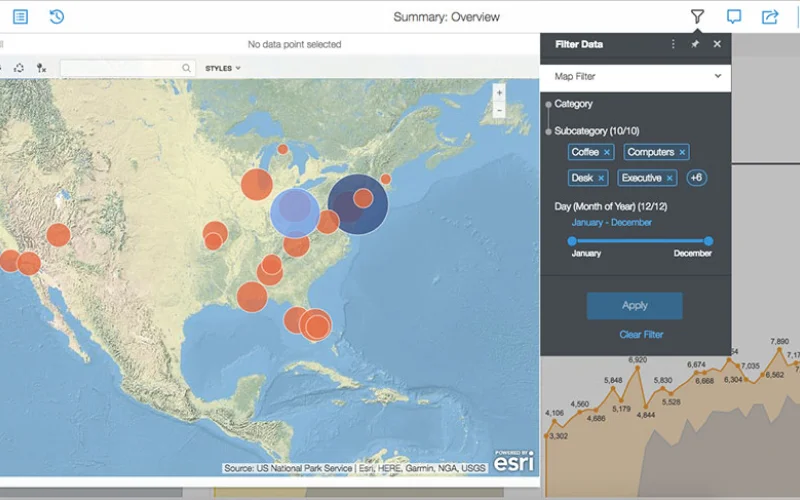Click the map search input field

click(x=120, y=68)
